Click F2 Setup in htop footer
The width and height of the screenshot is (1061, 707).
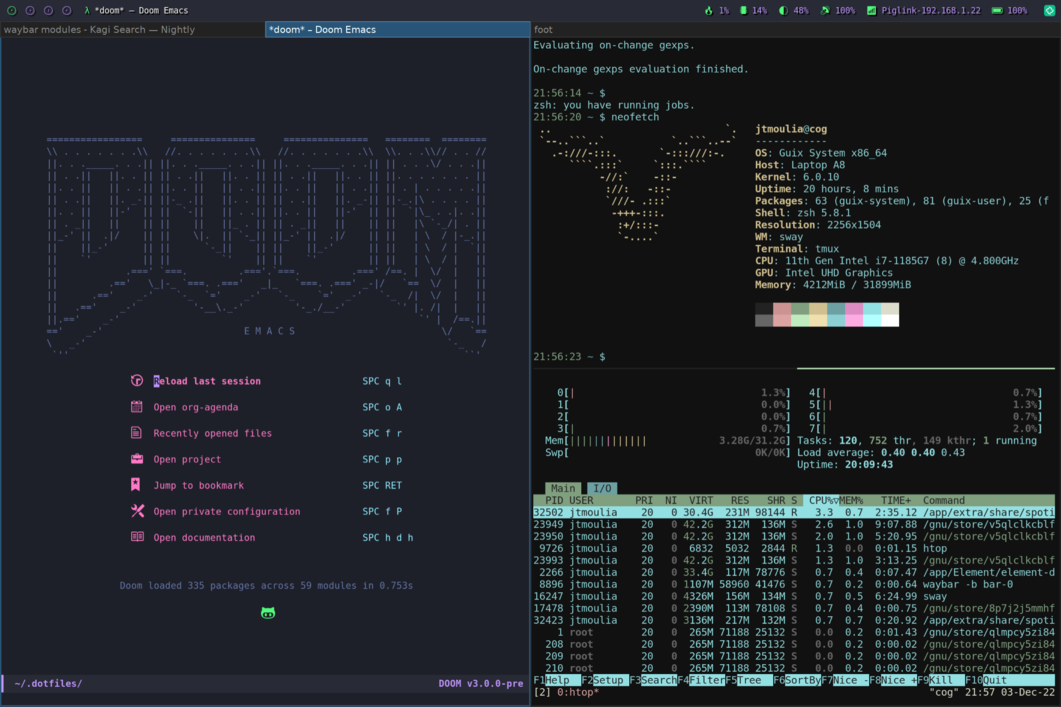click(605, 680)
